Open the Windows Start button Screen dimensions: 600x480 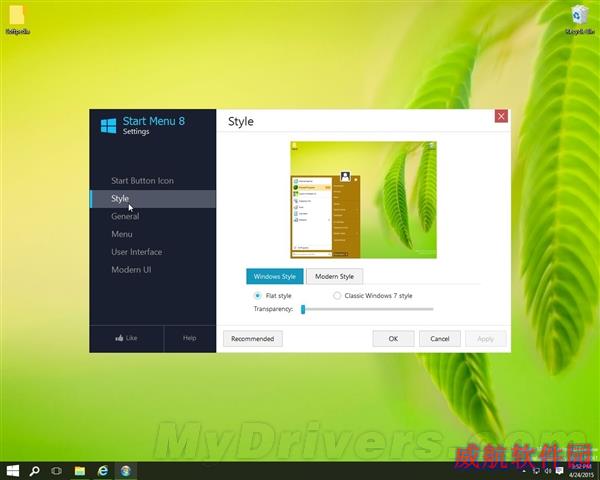[x=12, y=471]
